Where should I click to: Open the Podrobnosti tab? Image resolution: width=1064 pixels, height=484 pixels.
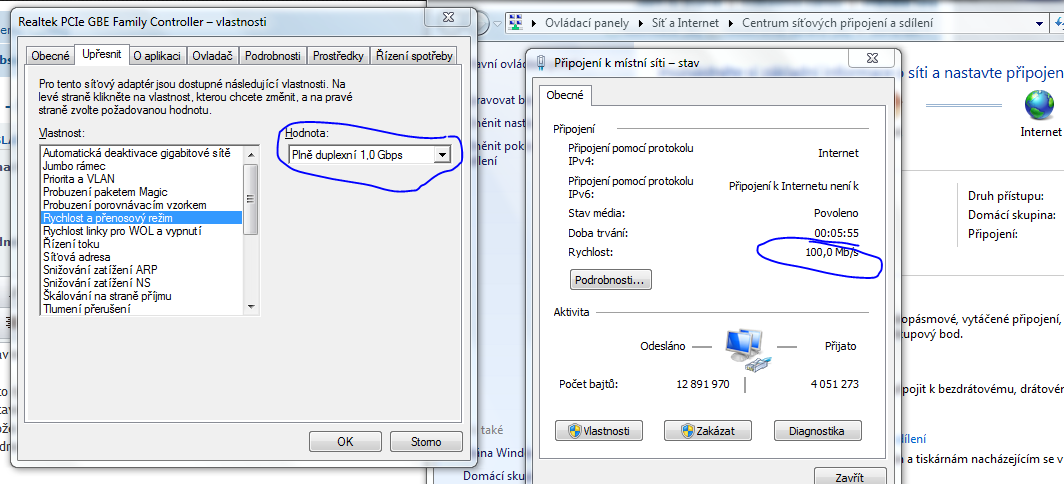273,56
